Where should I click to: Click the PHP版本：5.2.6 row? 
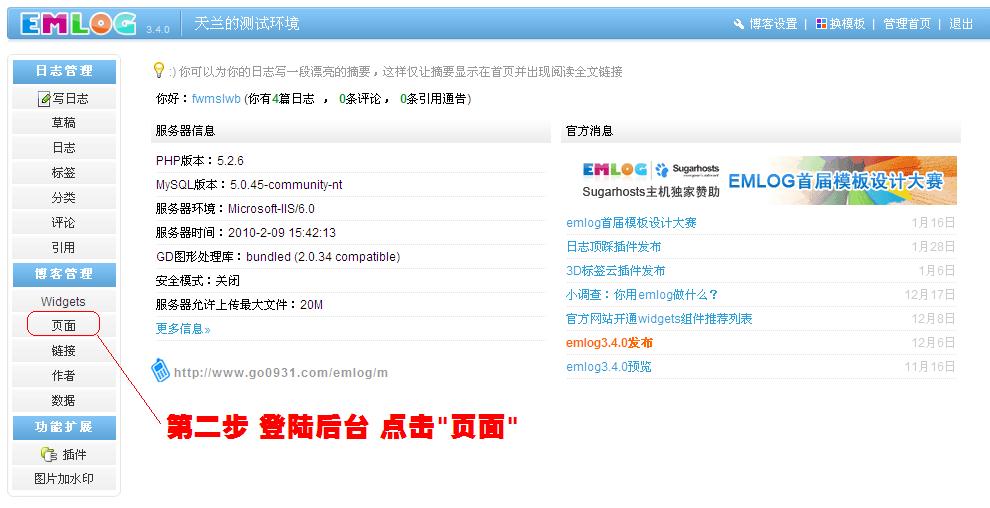coord(349,161)
